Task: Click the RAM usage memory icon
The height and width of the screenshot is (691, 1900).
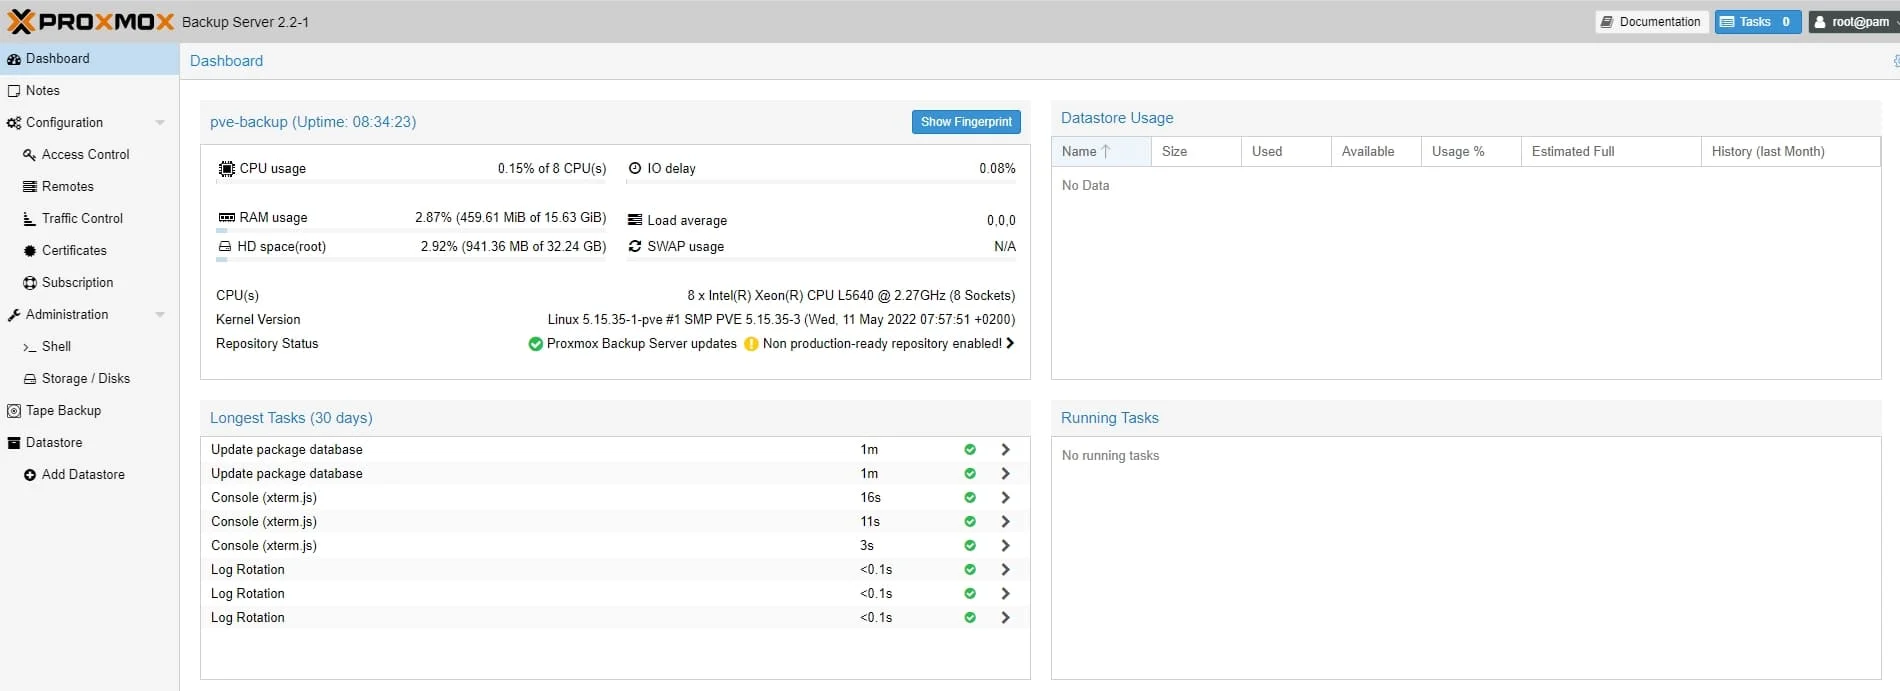Action: [x=226, y=217]
